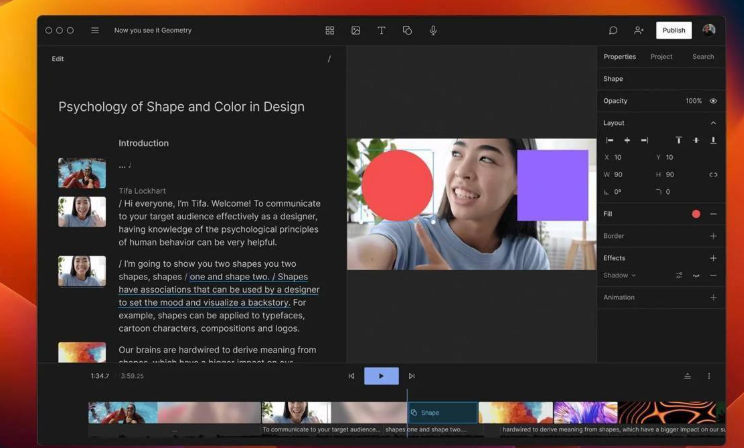Screen dimensions: 744x448
Task: Insert media using the image icon
Action: 355,30
